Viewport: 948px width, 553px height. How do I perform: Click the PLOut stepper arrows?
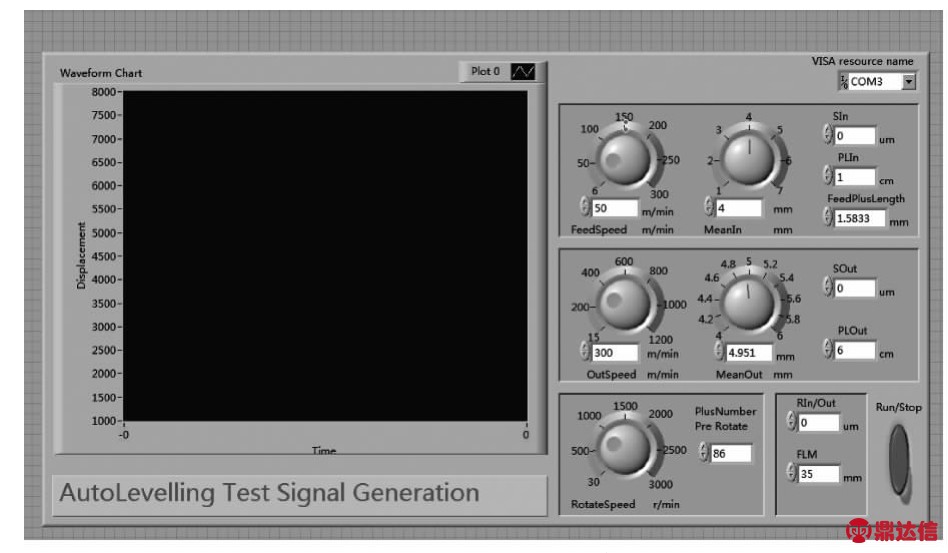tap(827, 349)
